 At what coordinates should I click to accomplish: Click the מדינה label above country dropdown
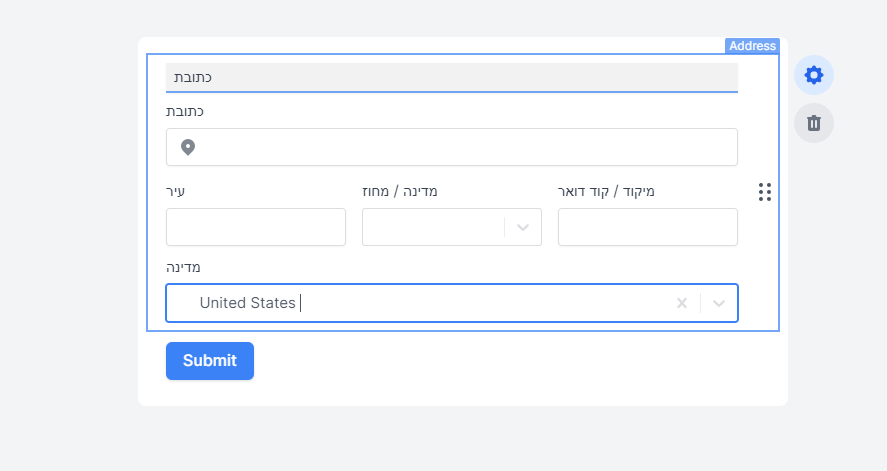[184, 267]
